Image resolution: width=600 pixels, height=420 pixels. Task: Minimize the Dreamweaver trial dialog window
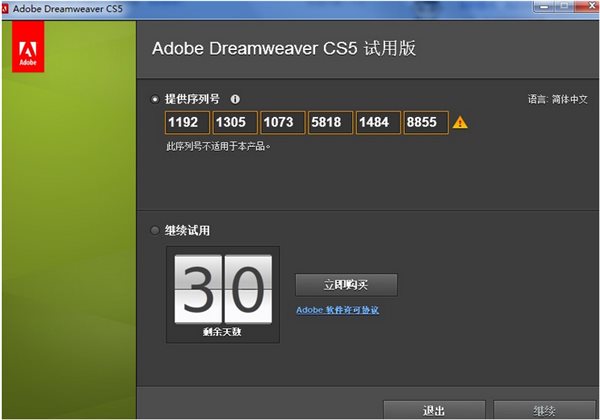click(x=545, y=6)
